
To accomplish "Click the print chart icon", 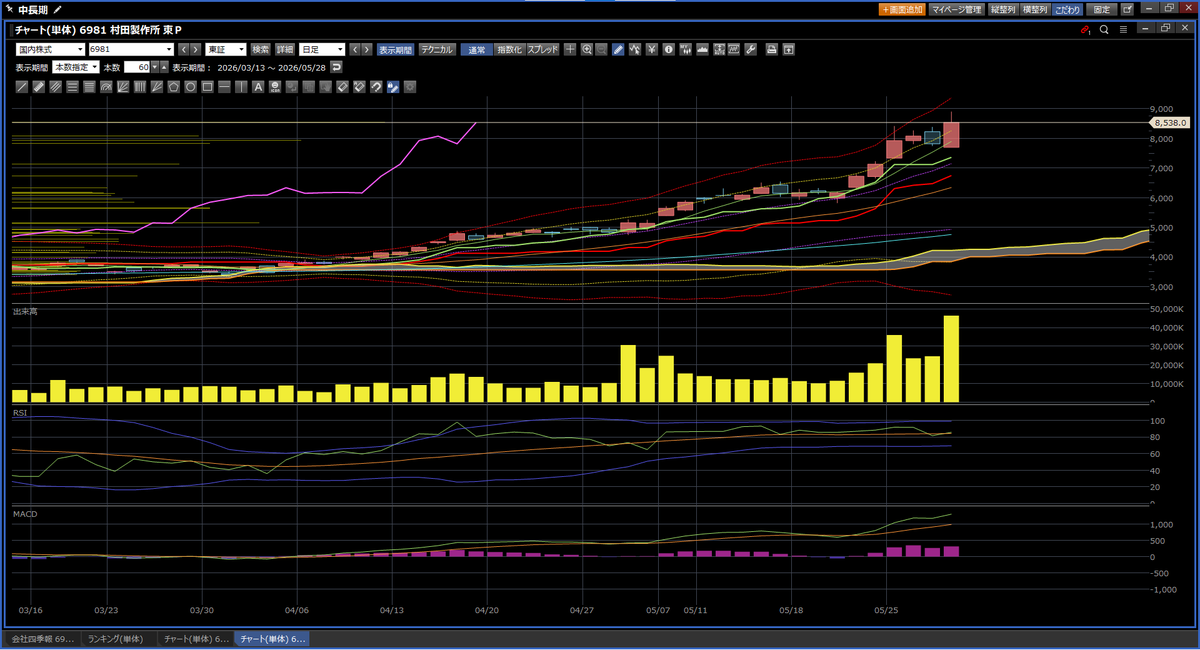I will [771, 48].
